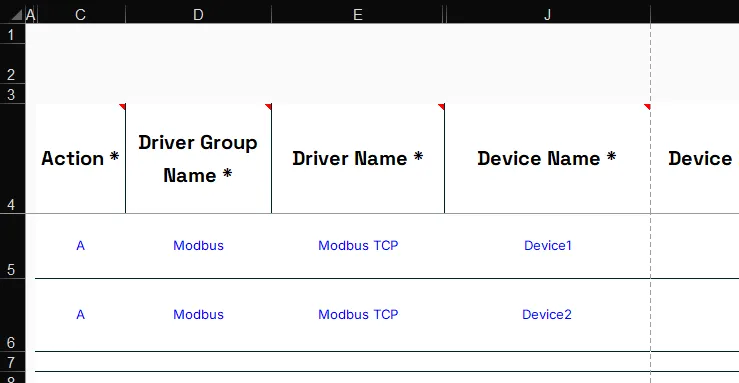Viewport: 739px width, 383px height.
Task: Click the 'Driver Name *' header cell
Action: coord(358,159)
